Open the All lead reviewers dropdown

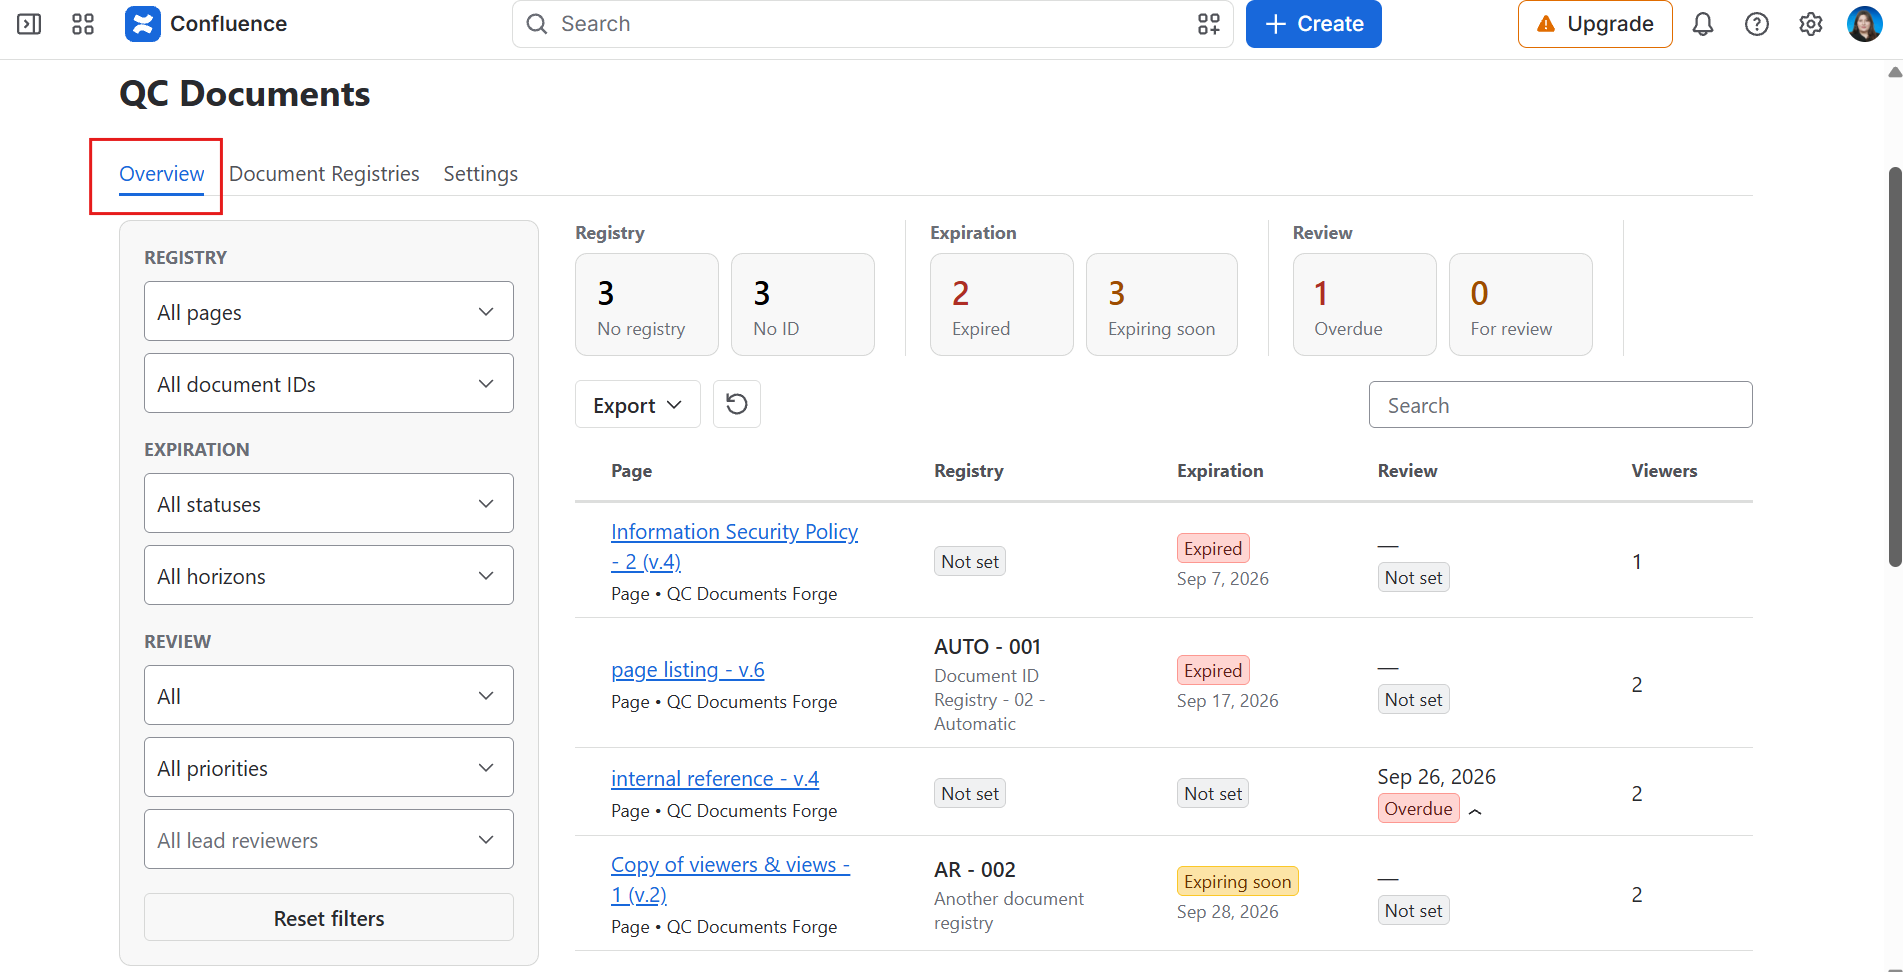(x=329, y=839)
